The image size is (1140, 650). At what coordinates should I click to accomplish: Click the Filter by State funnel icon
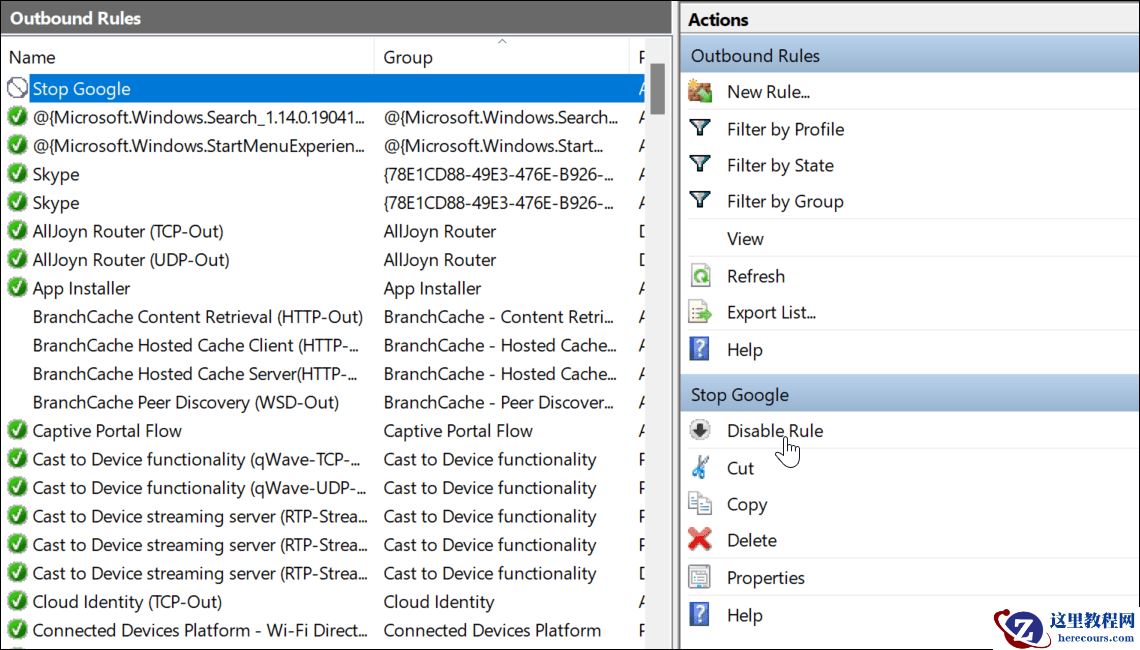700,165
